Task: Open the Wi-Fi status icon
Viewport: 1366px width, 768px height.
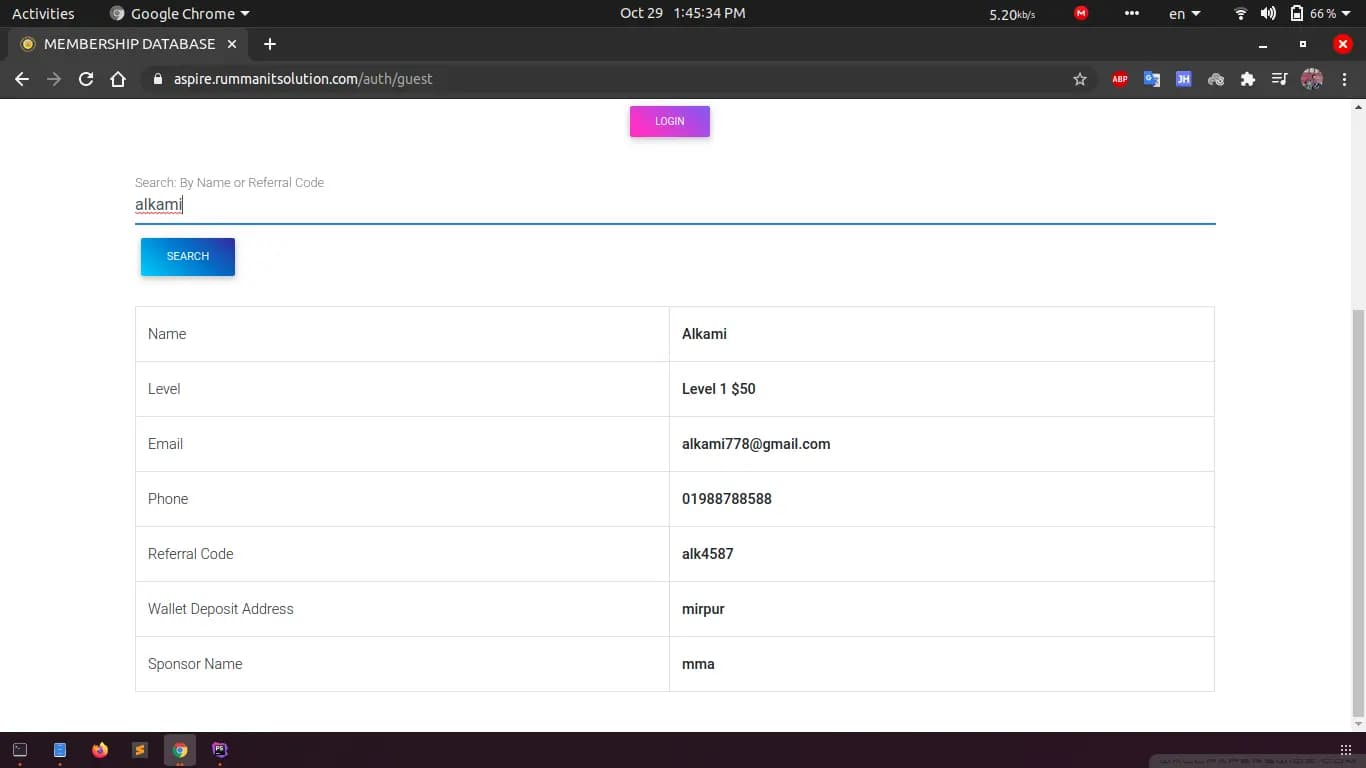Action: [x=1241, y=13]
